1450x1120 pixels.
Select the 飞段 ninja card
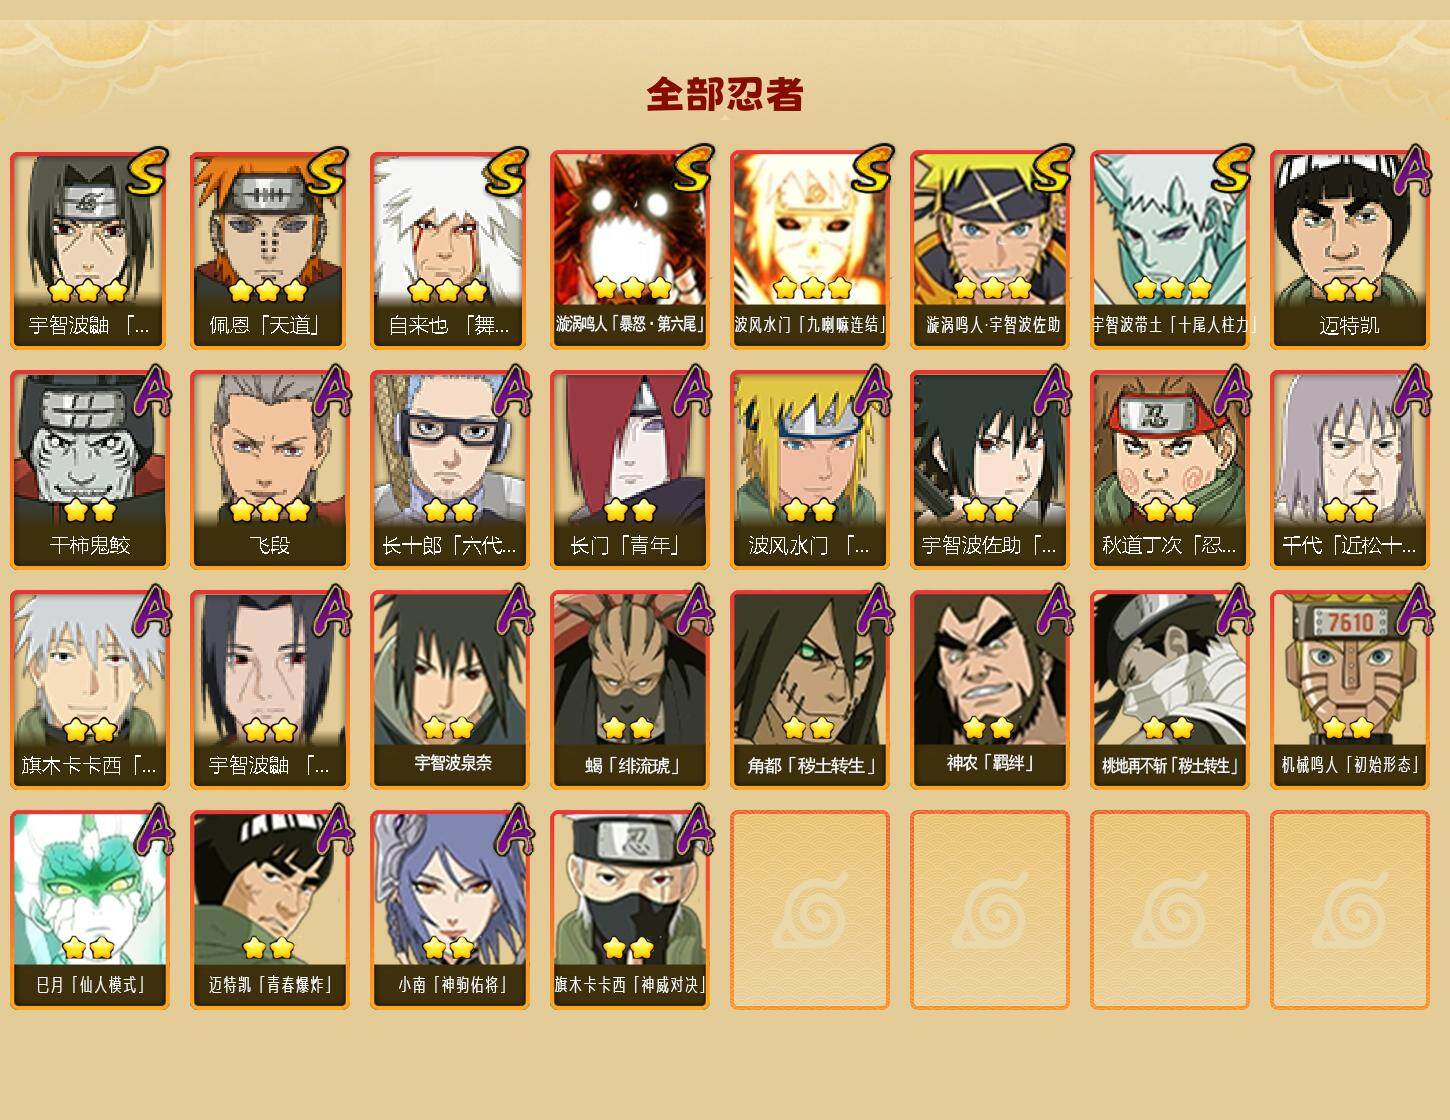(270, 470)
